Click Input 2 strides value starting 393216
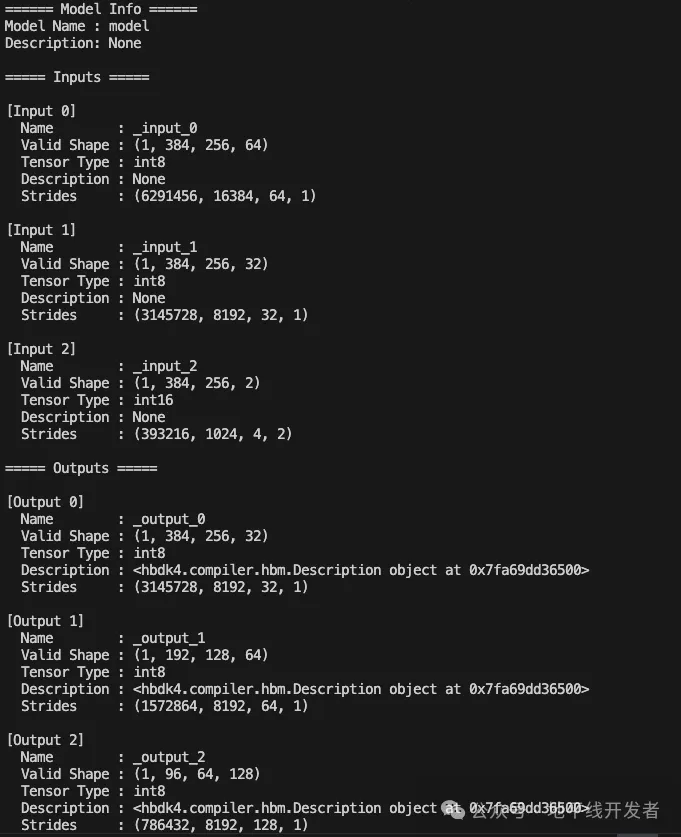Image resolution: width=681 pixels, height=837 pixels. pyautogui.click(x=213, y=434)
